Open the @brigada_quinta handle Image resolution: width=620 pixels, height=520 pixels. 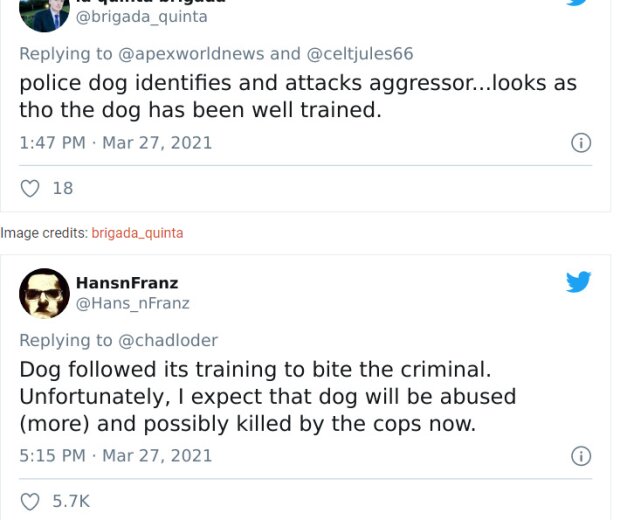141,17
